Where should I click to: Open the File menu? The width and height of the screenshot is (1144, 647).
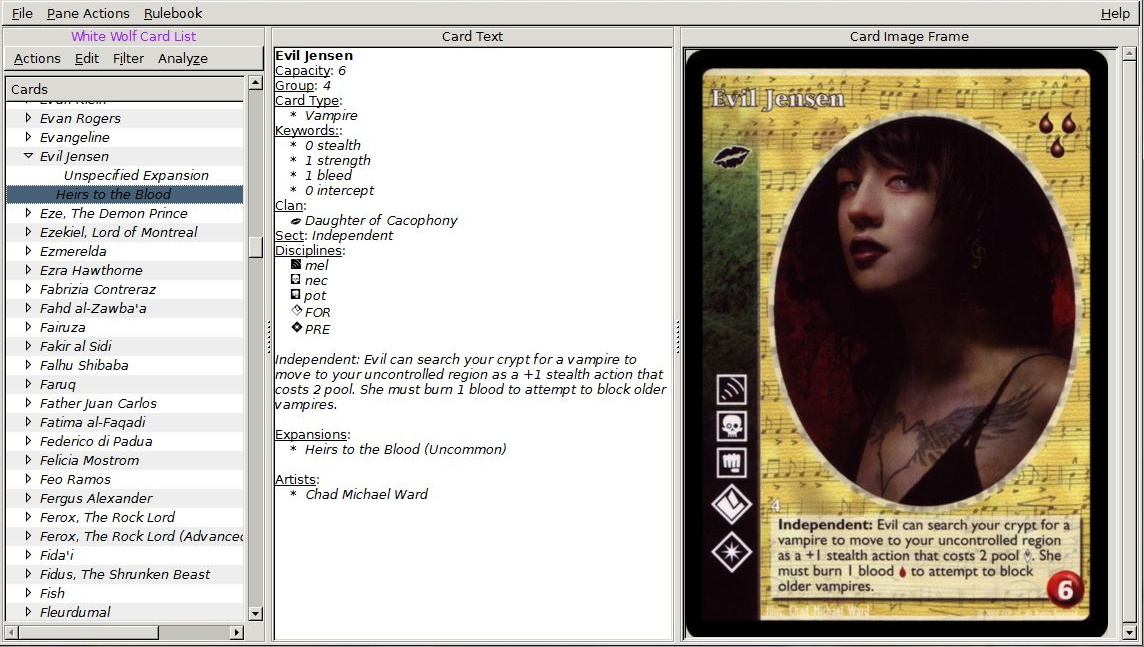coord(22,13)
